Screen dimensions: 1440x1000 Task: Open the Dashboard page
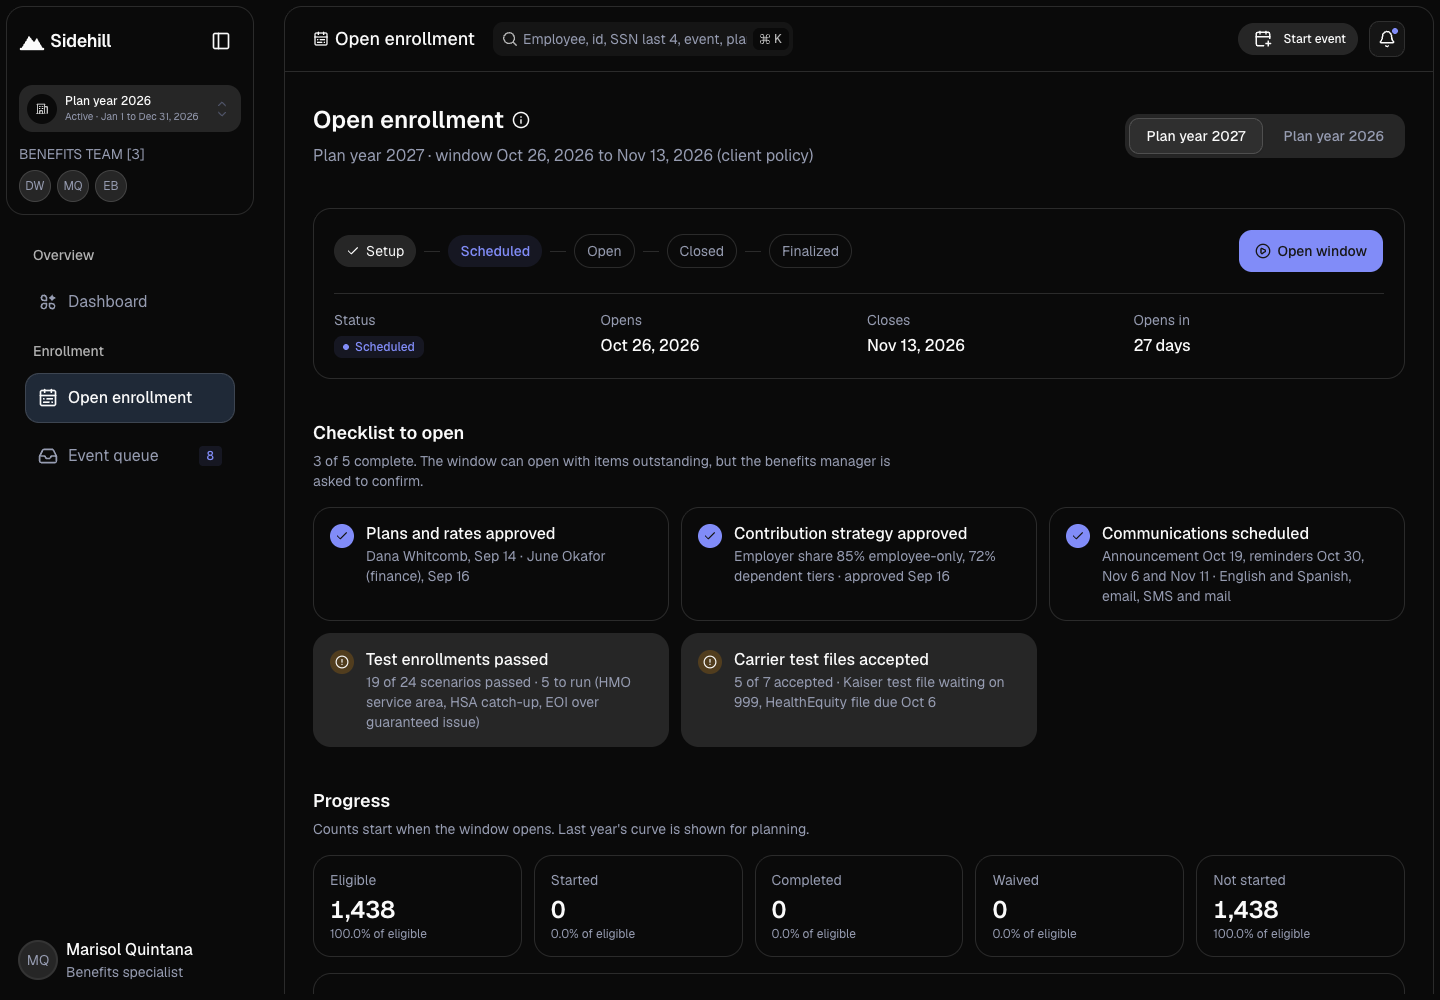(130, 302)
